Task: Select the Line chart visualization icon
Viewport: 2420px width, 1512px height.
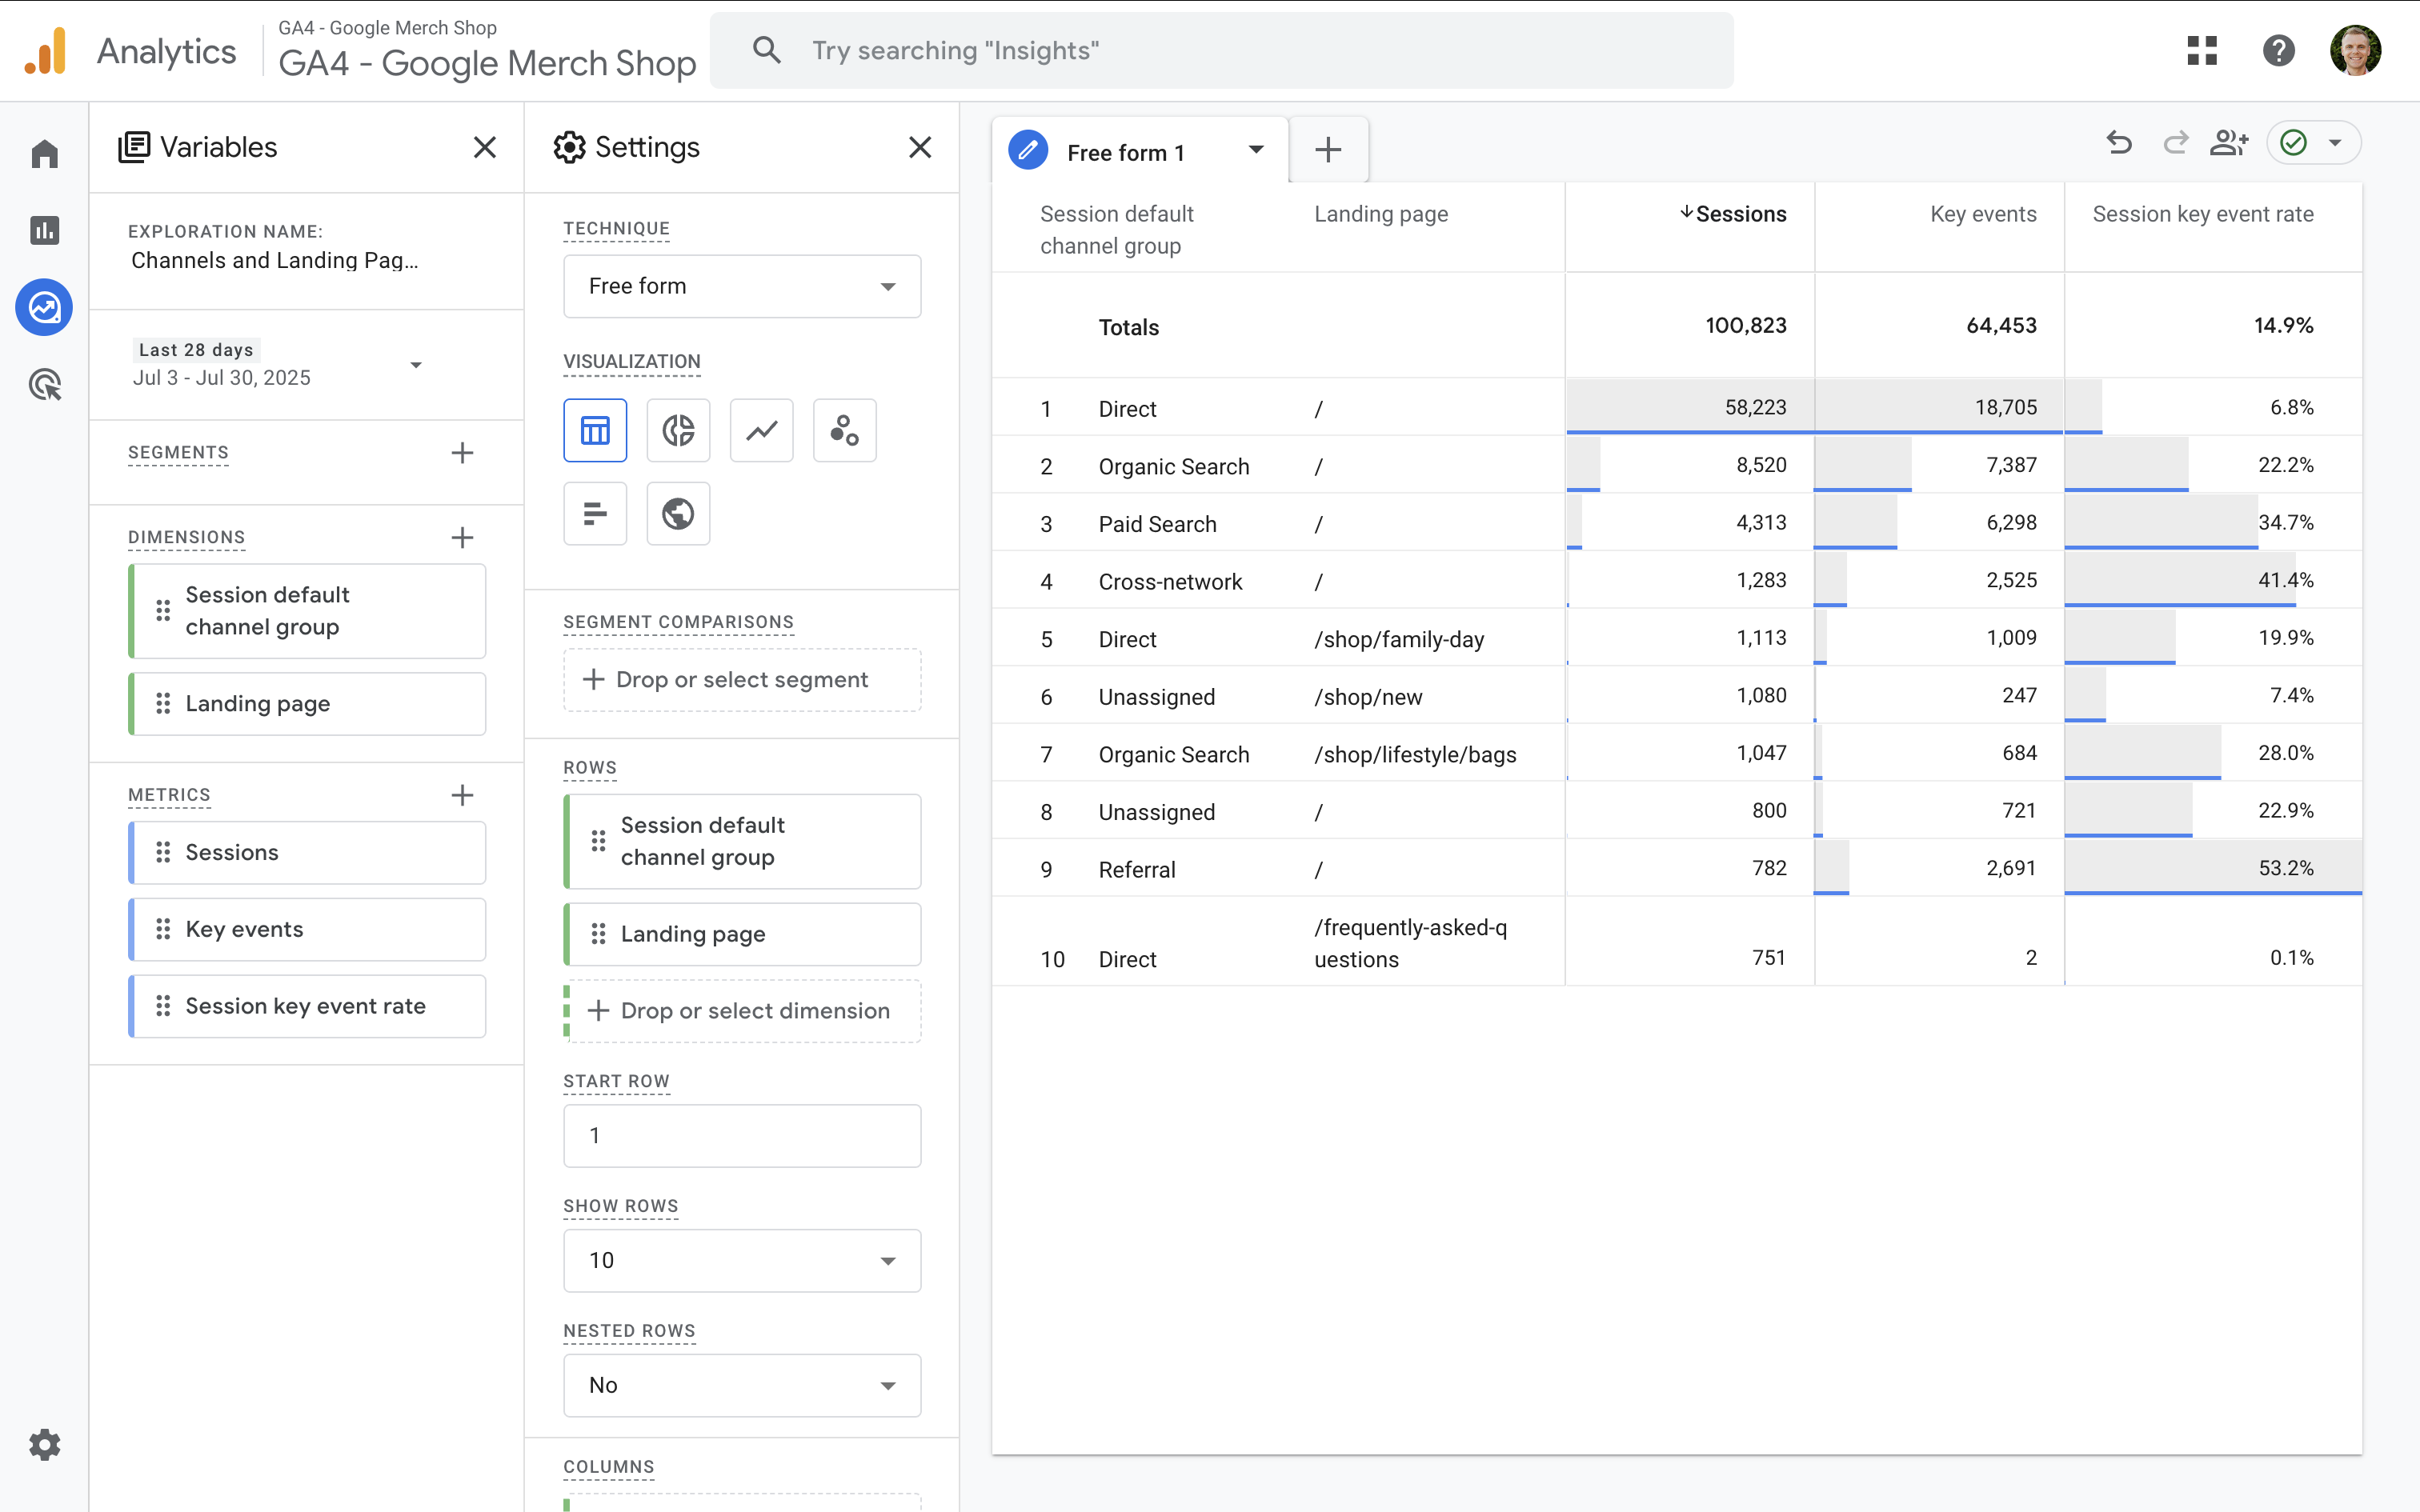Action: point(762,430)
